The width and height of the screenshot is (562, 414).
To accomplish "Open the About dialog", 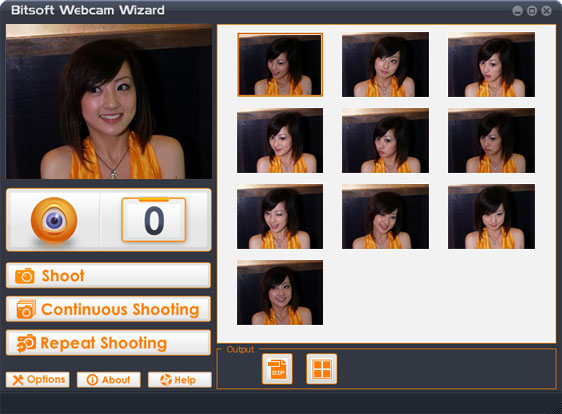I will click(x=109, y=380).
